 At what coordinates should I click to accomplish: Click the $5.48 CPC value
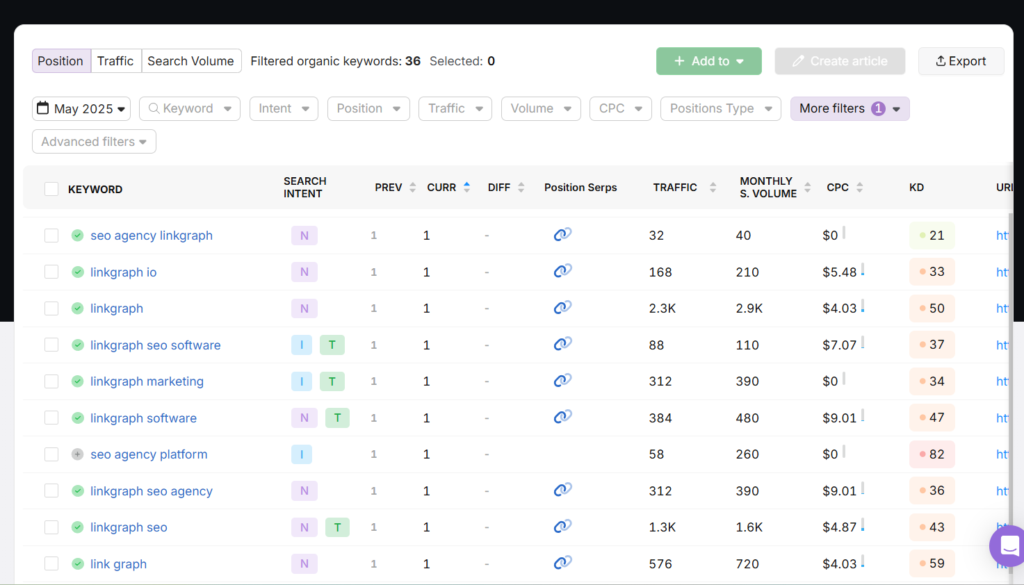tap(839, 272)
